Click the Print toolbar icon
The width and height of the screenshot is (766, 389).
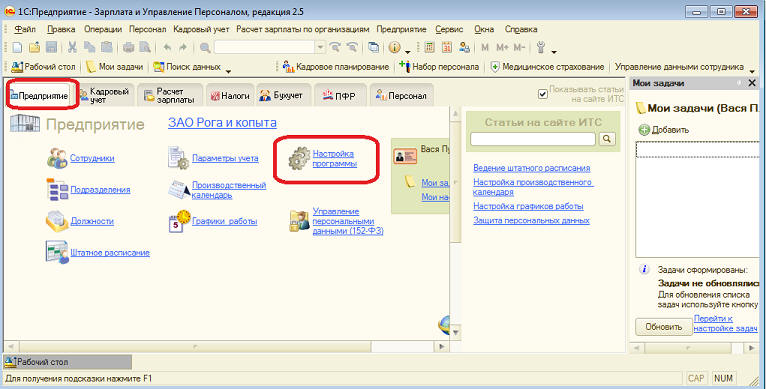tap(128, 47)
